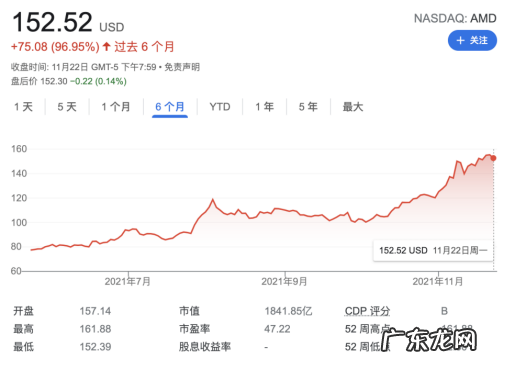
Task: Click the CDP 评分 label link
Action: coord(367,311)
